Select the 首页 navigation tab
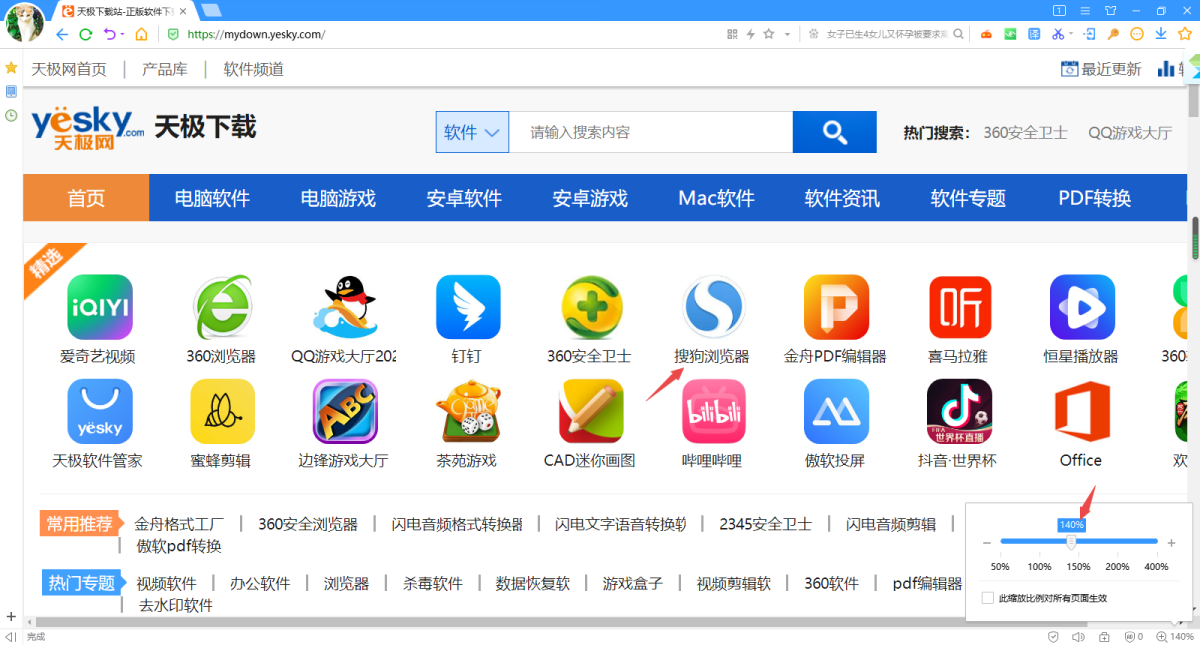This screenshot has height=645, width=1200. pyautogui.click(x=86, y=198)
